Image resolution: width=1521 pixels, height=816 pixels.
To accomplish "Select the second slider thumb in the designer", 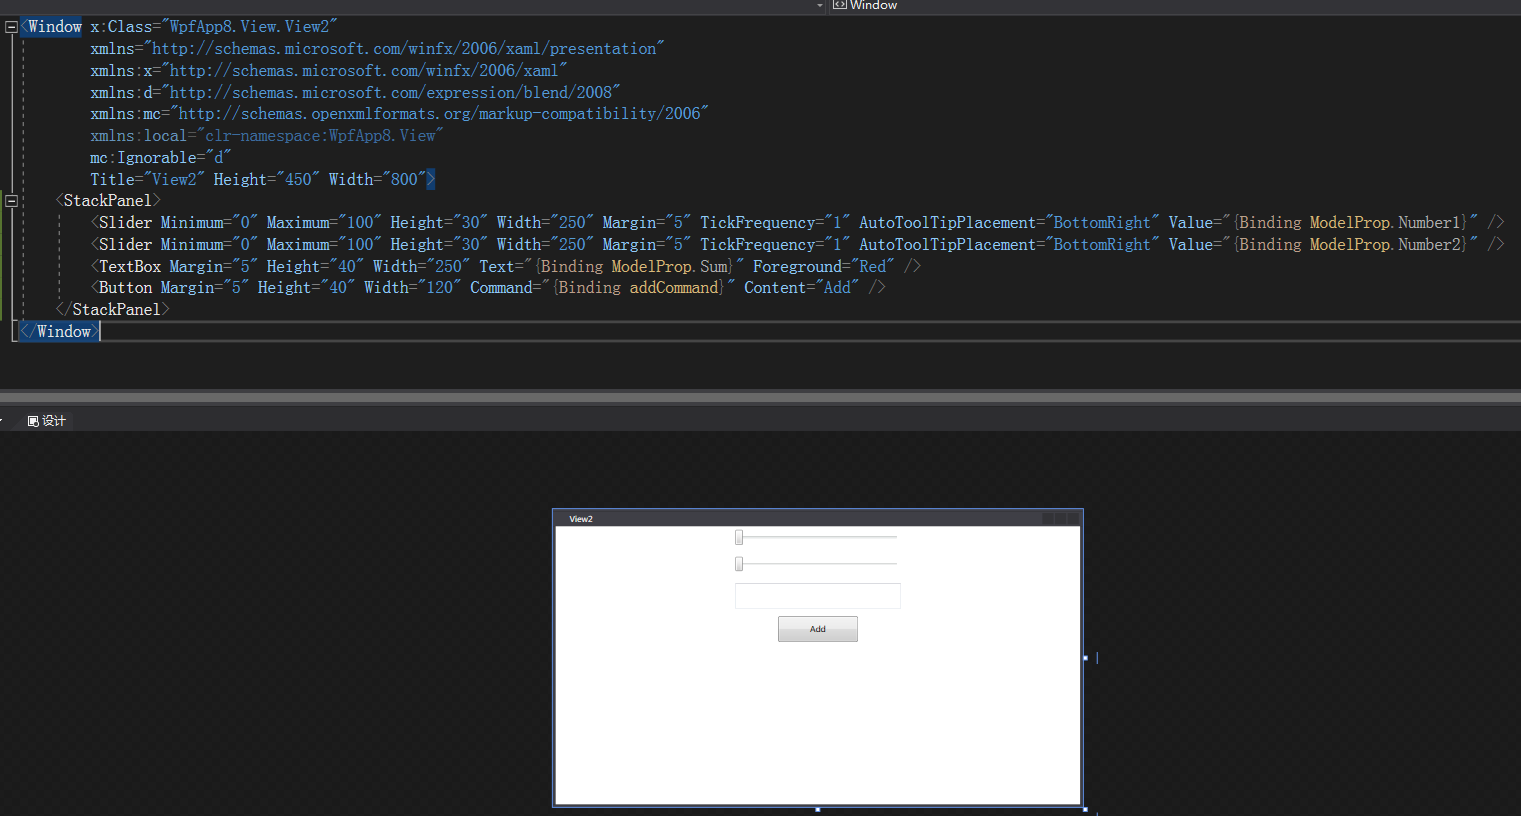I will click(x=739, y=564).
